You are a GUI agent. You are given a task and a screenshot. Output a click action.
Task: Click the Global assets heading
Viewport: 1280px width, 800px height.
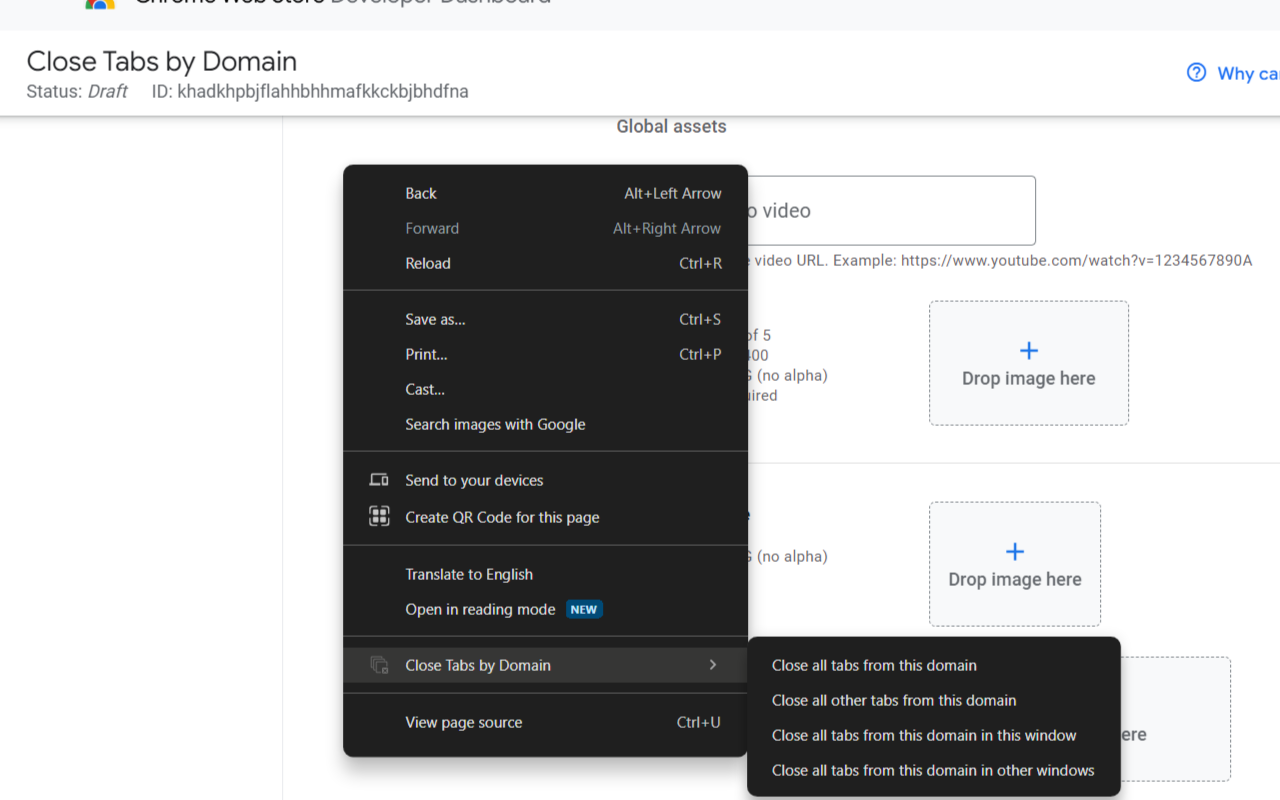(x=671, y=127)
